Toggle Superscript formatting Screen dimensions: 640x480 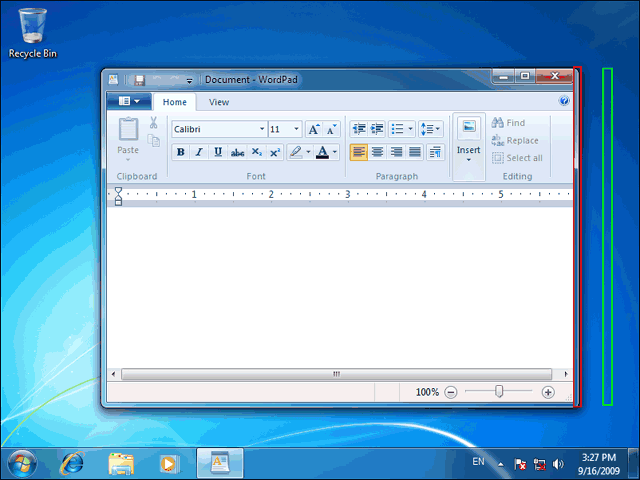tap(275, 152)
